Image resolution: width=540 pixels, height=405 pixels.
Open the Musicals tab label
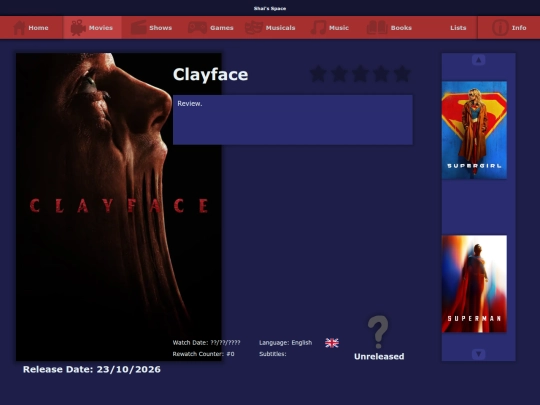280,28
